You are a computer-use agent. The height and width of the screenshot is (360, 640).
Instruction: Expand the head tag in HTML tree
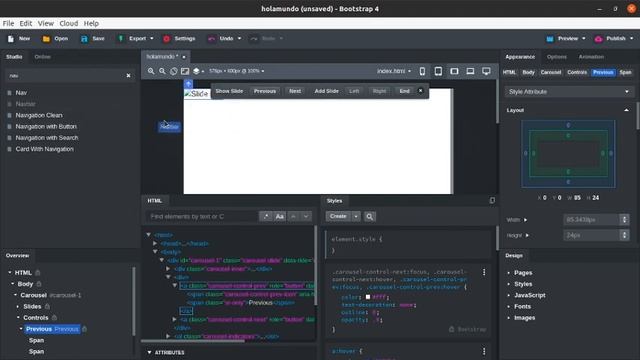point(156,243)
